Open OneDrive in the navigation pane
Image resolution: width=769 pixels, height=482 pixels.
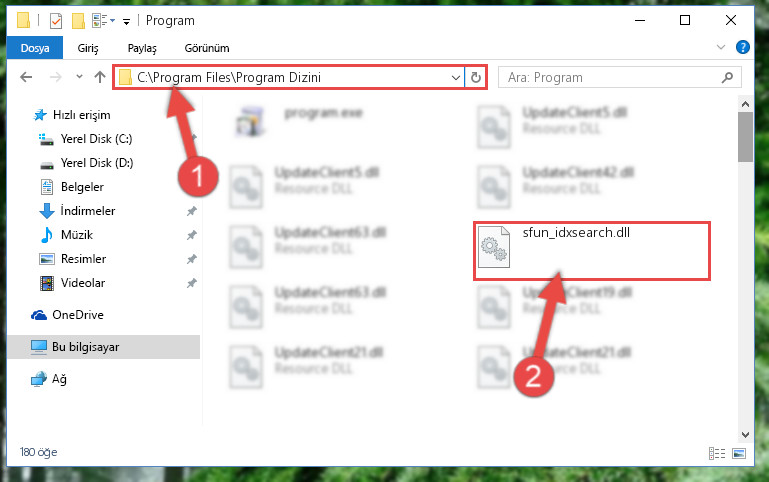point(78,315)
